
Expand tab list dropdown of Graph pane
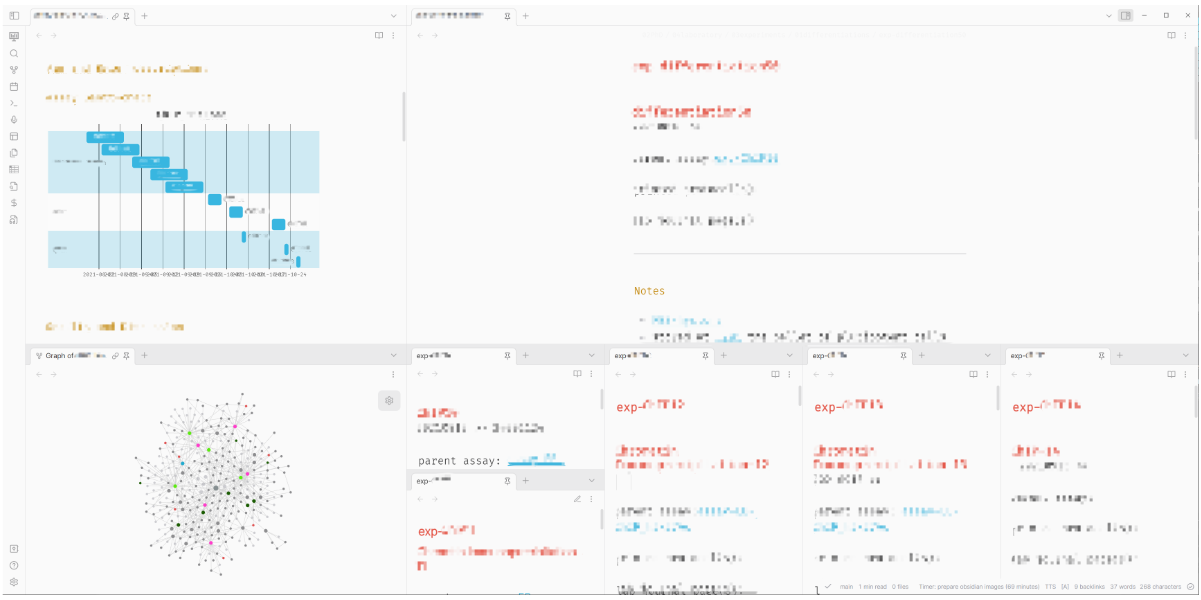click(393, 355)
